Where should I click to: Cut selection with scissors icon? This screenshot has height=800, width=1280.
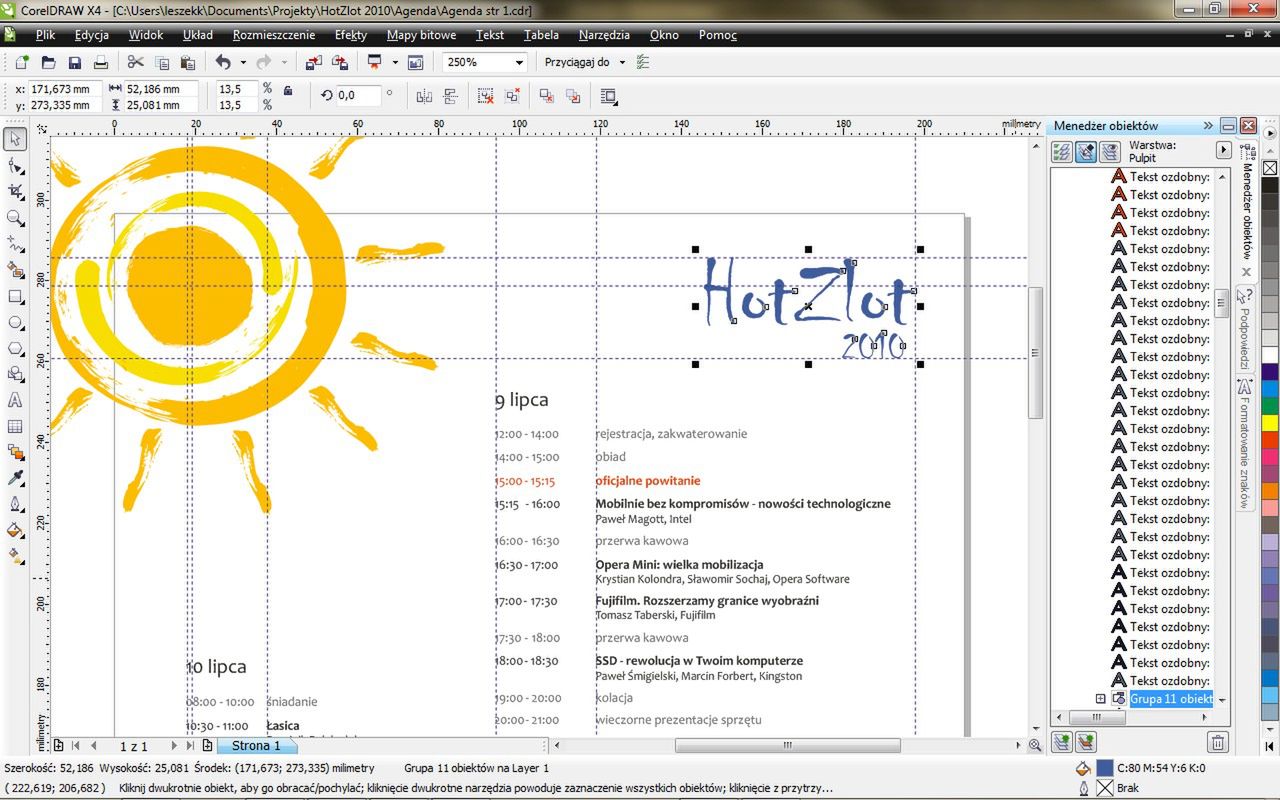point(136,62)
